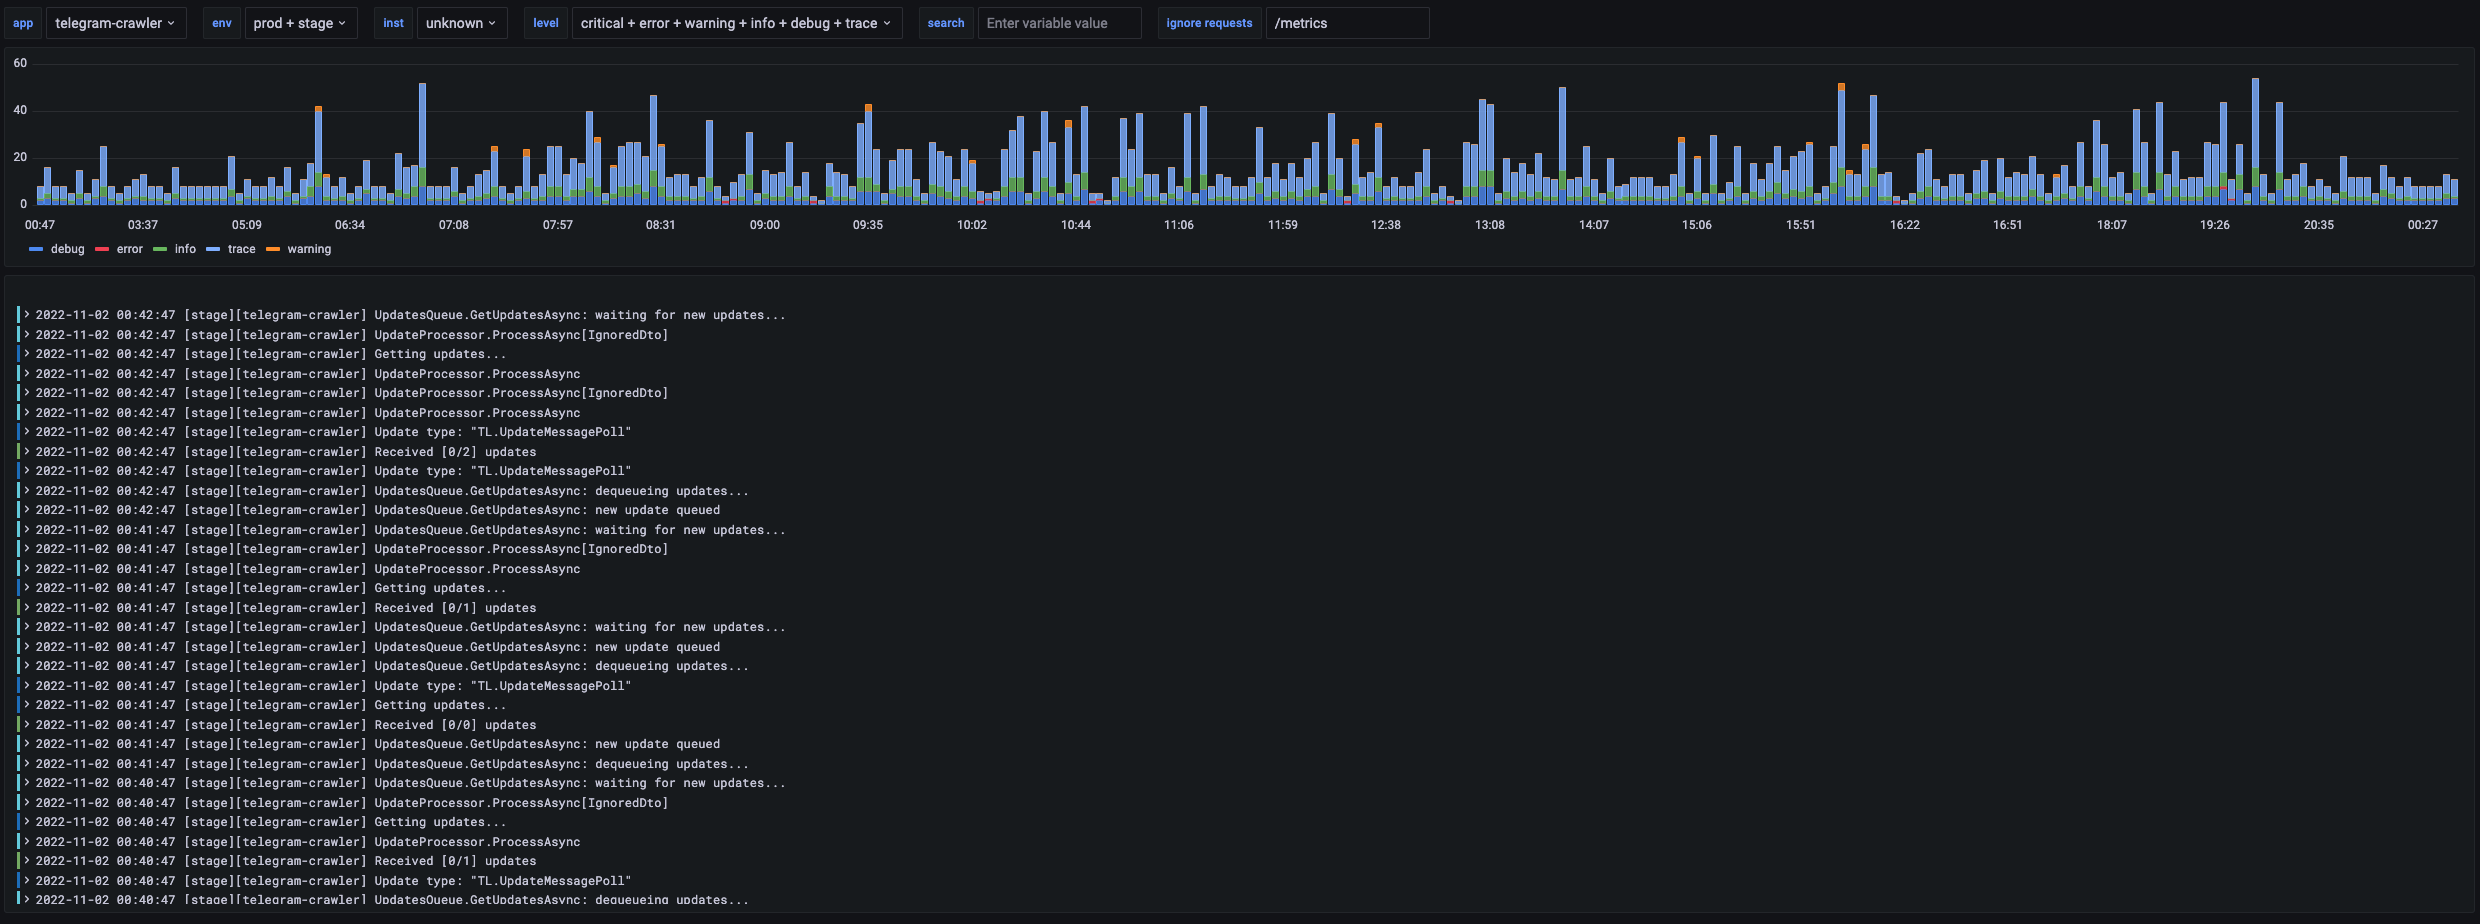Viewport: 2480px width, 924px height.
Task: Expand the 00:42:47 Received [0/2] updates row
Action: point(27,452)
